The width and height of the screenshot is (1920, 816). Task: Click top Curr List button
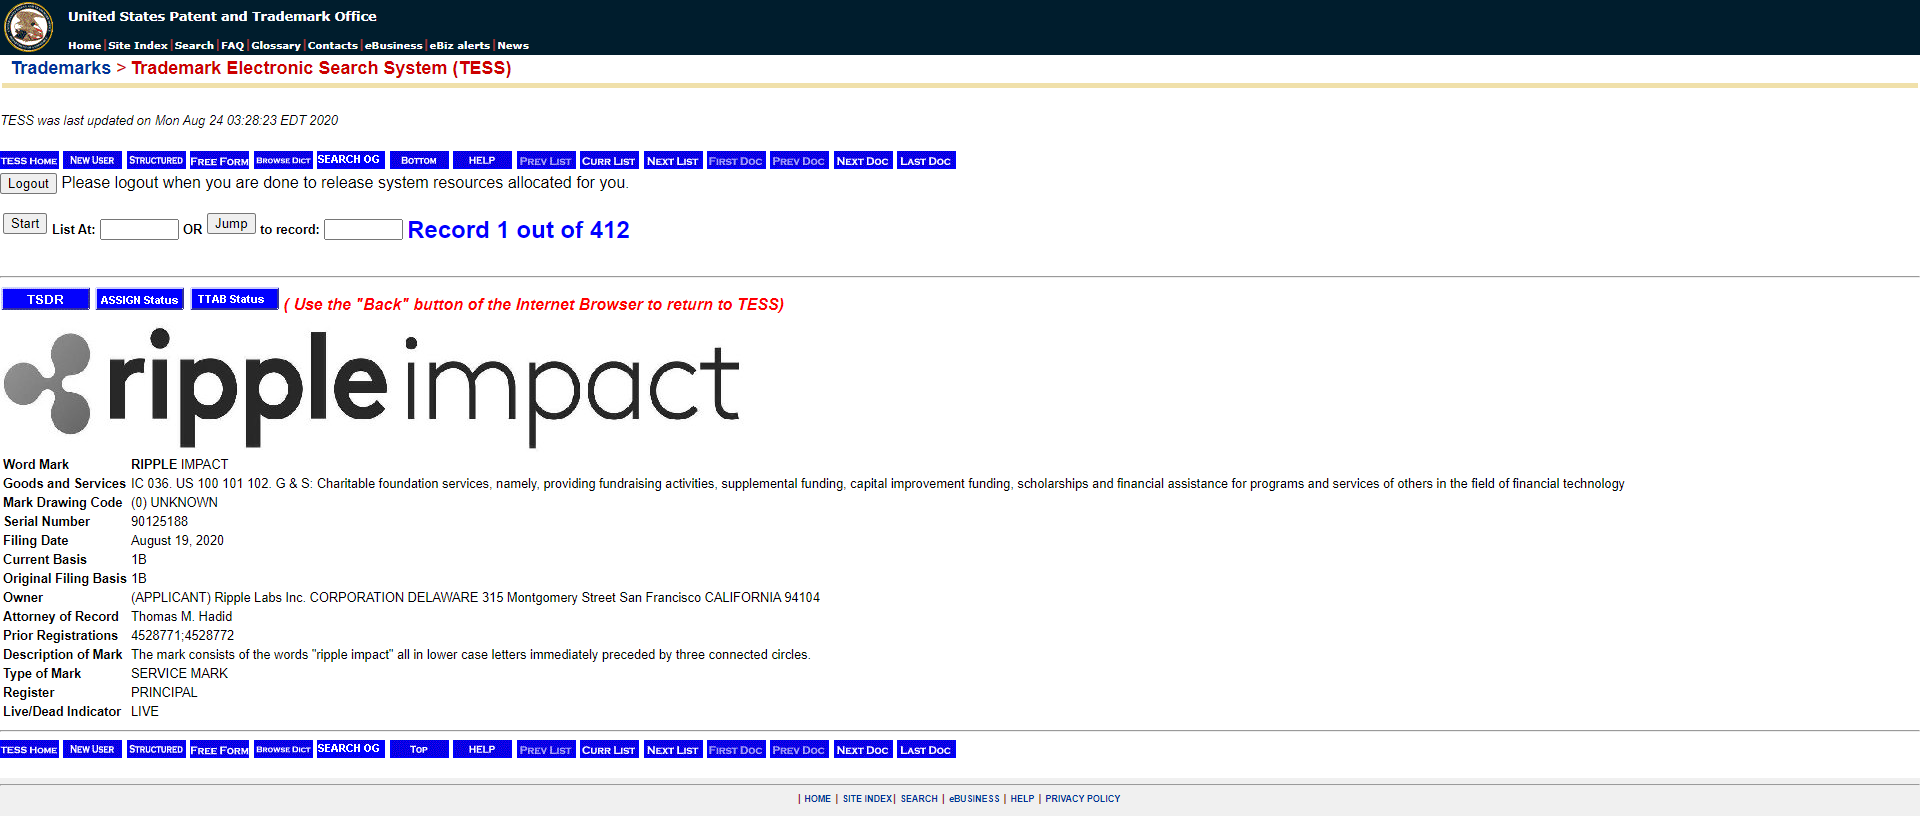[609, 160]
